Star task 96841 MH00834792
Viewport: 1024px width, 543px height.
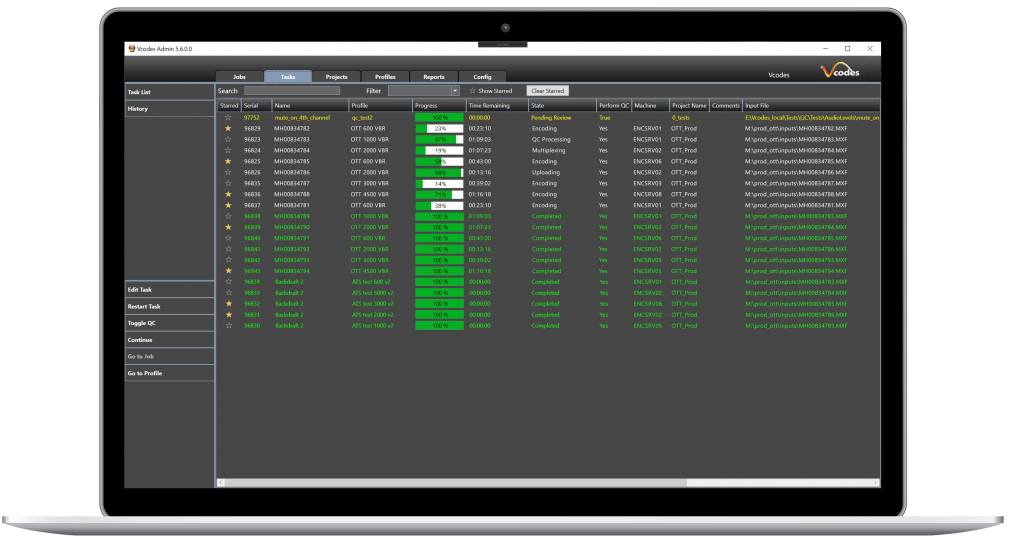(228, 249)
